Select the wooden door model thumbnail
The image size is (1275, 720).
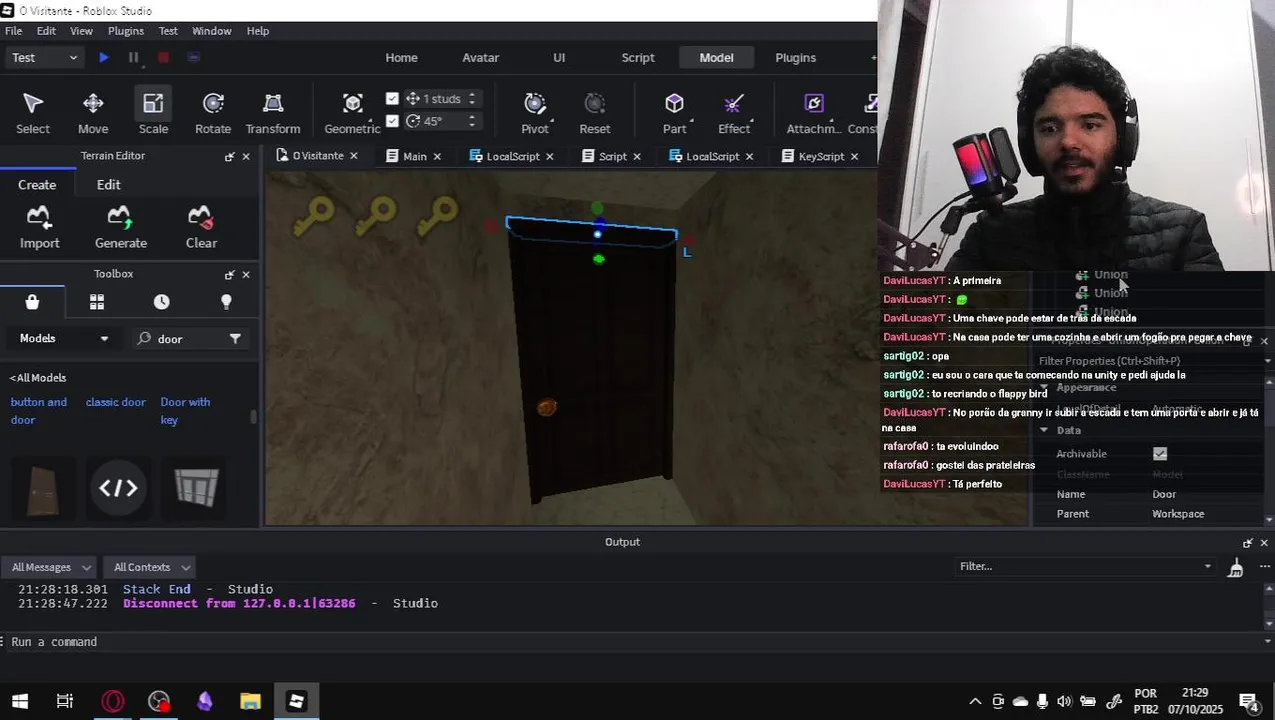click(x=42, y=489)
